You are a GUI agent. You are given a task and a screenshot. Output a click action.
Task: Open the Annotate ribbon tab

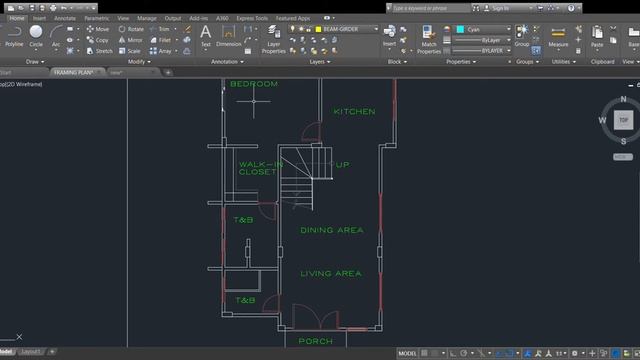tap(64, 18)
